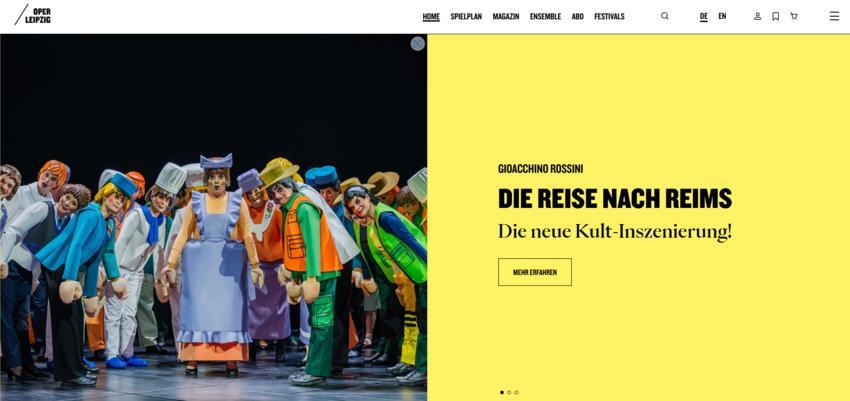Switch language to EN
The image size is (850, 401).
722,16
